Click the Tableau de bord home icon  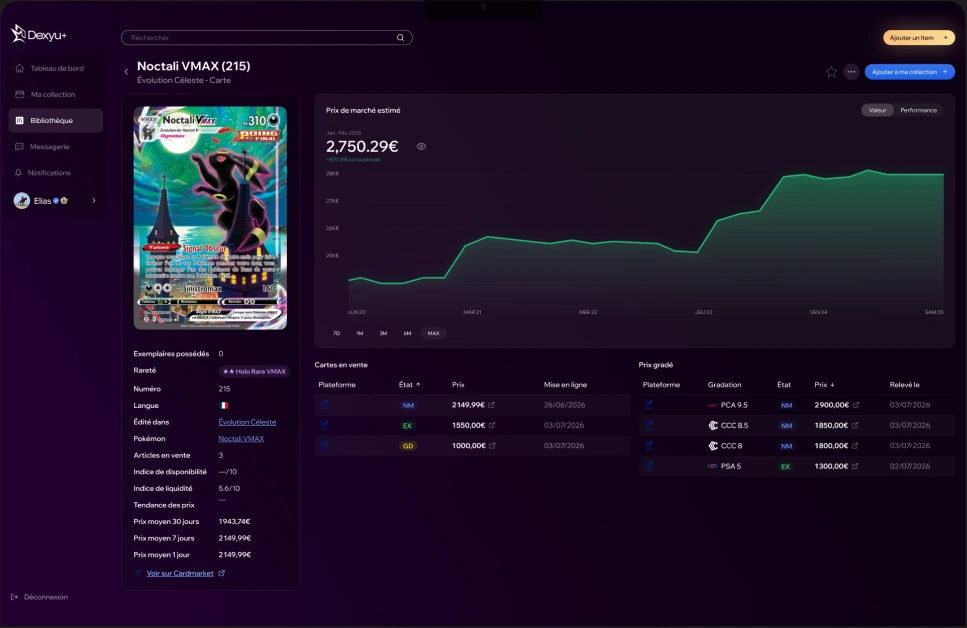pyautogui.click(x=19, y=68)
